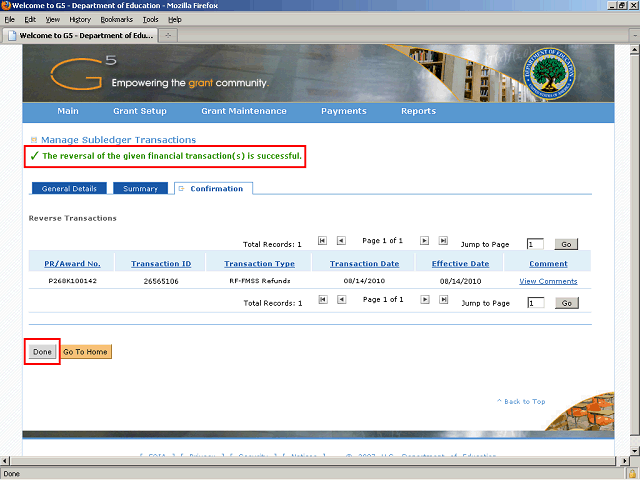Sort by Transaction Type column
640x480 pixels.
click(259, 264)
